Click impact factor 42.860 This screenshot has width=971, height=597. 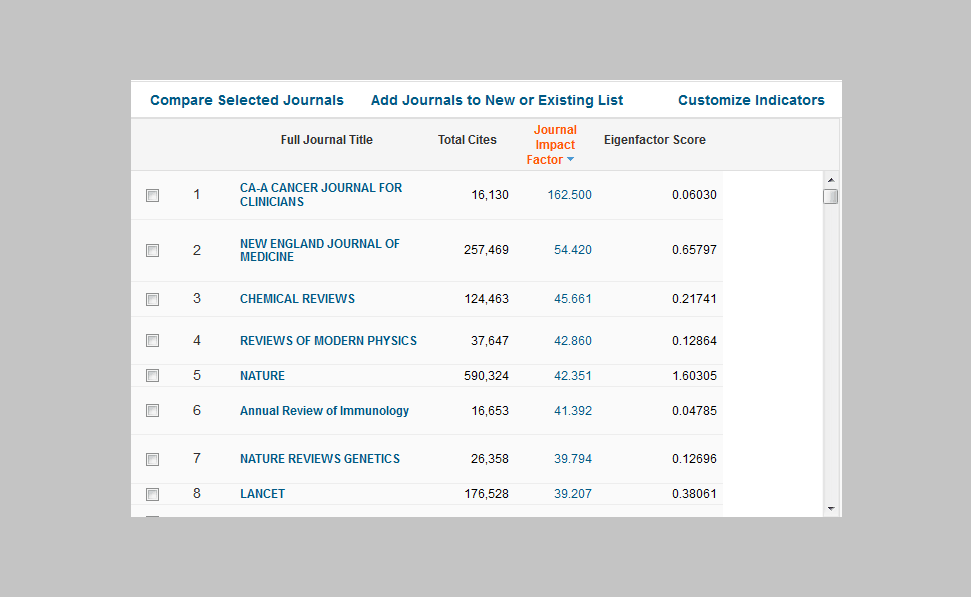573,341
